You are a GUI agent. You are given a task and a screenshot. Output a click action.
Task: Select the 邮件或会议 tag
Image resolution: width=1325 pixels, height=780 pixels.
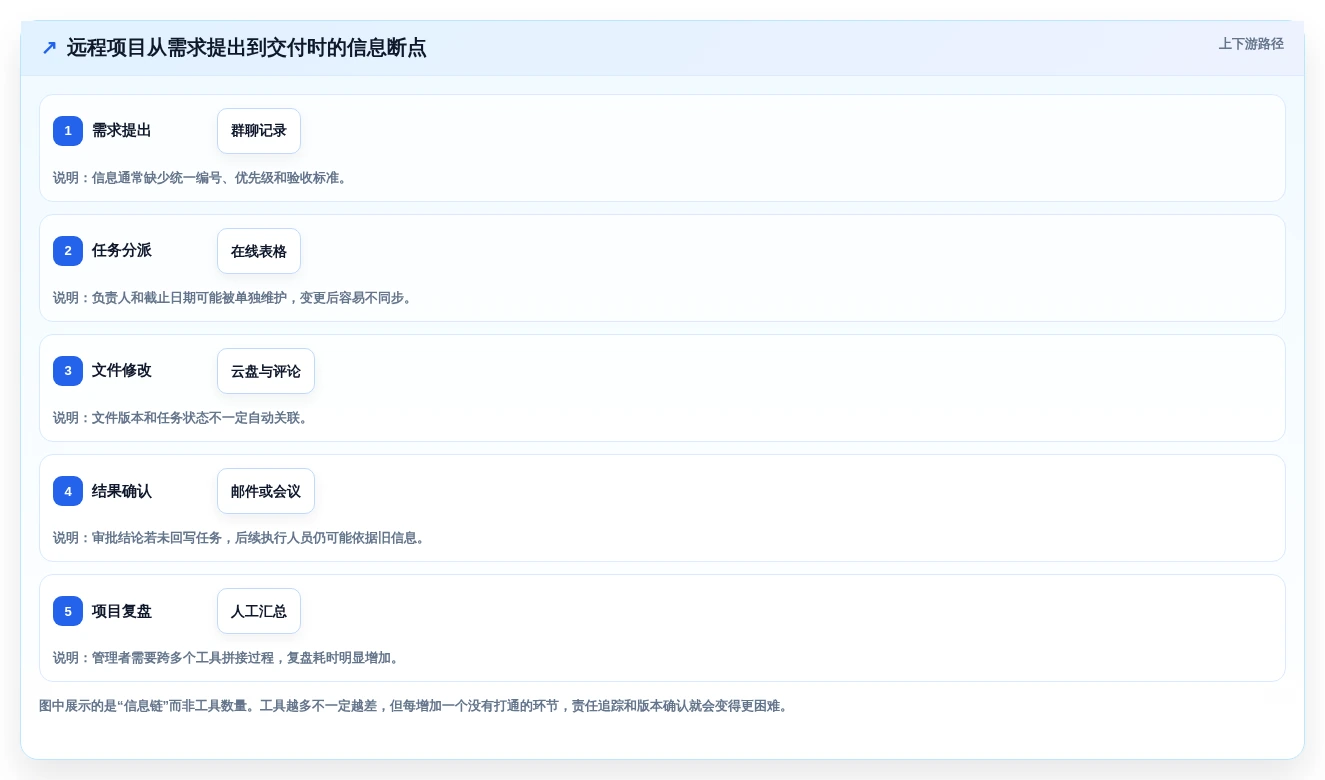point(266,491)
